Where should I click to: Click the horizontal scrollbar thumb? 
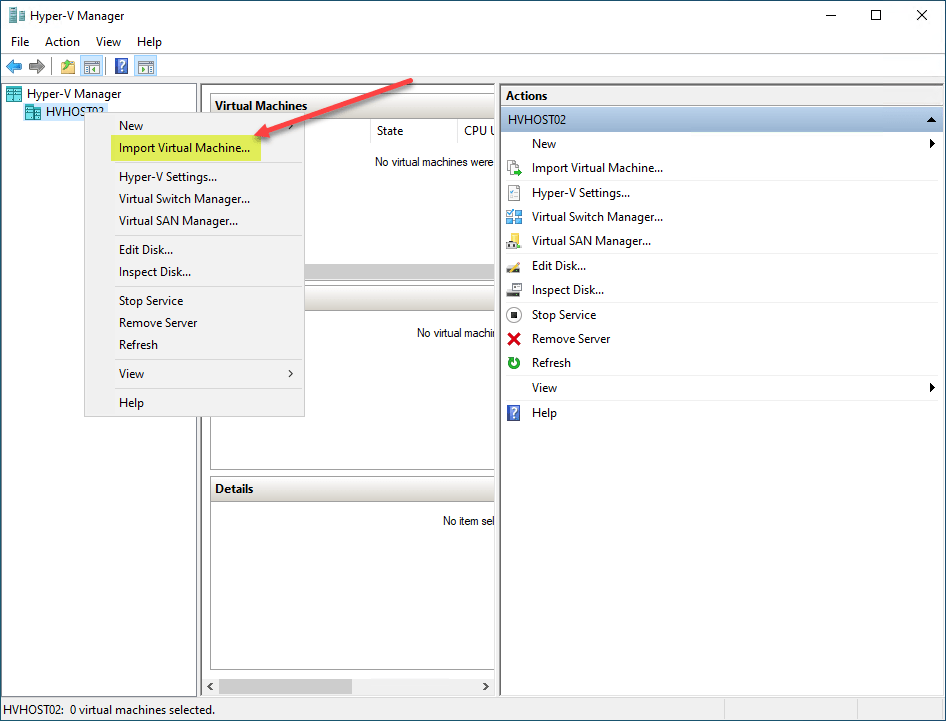[285, 687]
